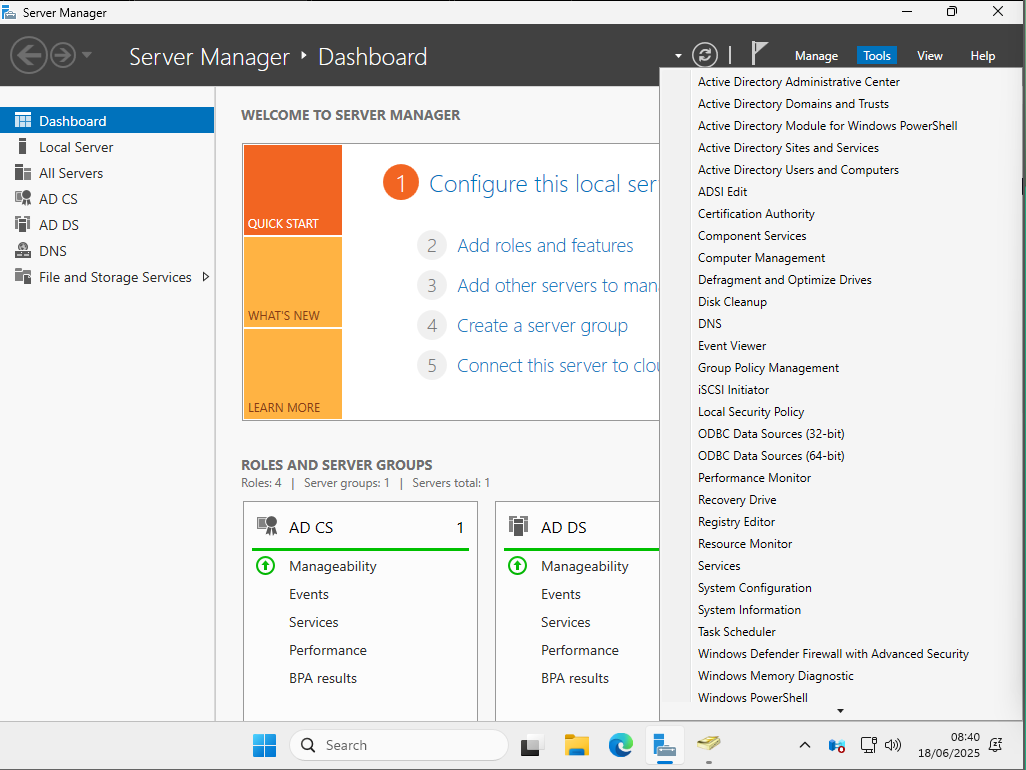The width and height of the screenshot is (1026, 770).
Task: Open Active Directory Administrative Center
Action: [x=798, y=82]
